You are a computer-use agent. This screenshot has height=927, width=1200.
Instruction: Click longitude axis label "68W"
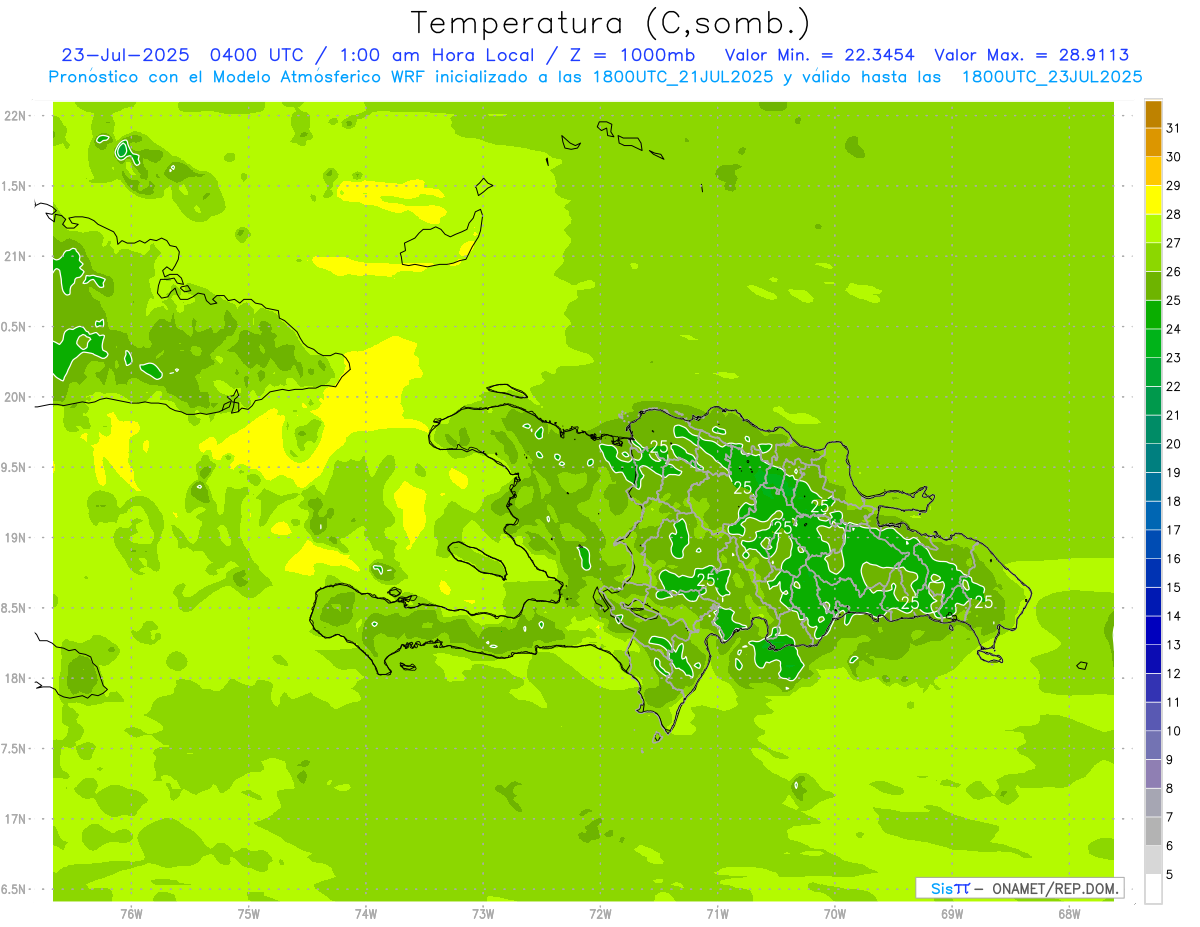pyautogui.click(x=1069, y=913)
